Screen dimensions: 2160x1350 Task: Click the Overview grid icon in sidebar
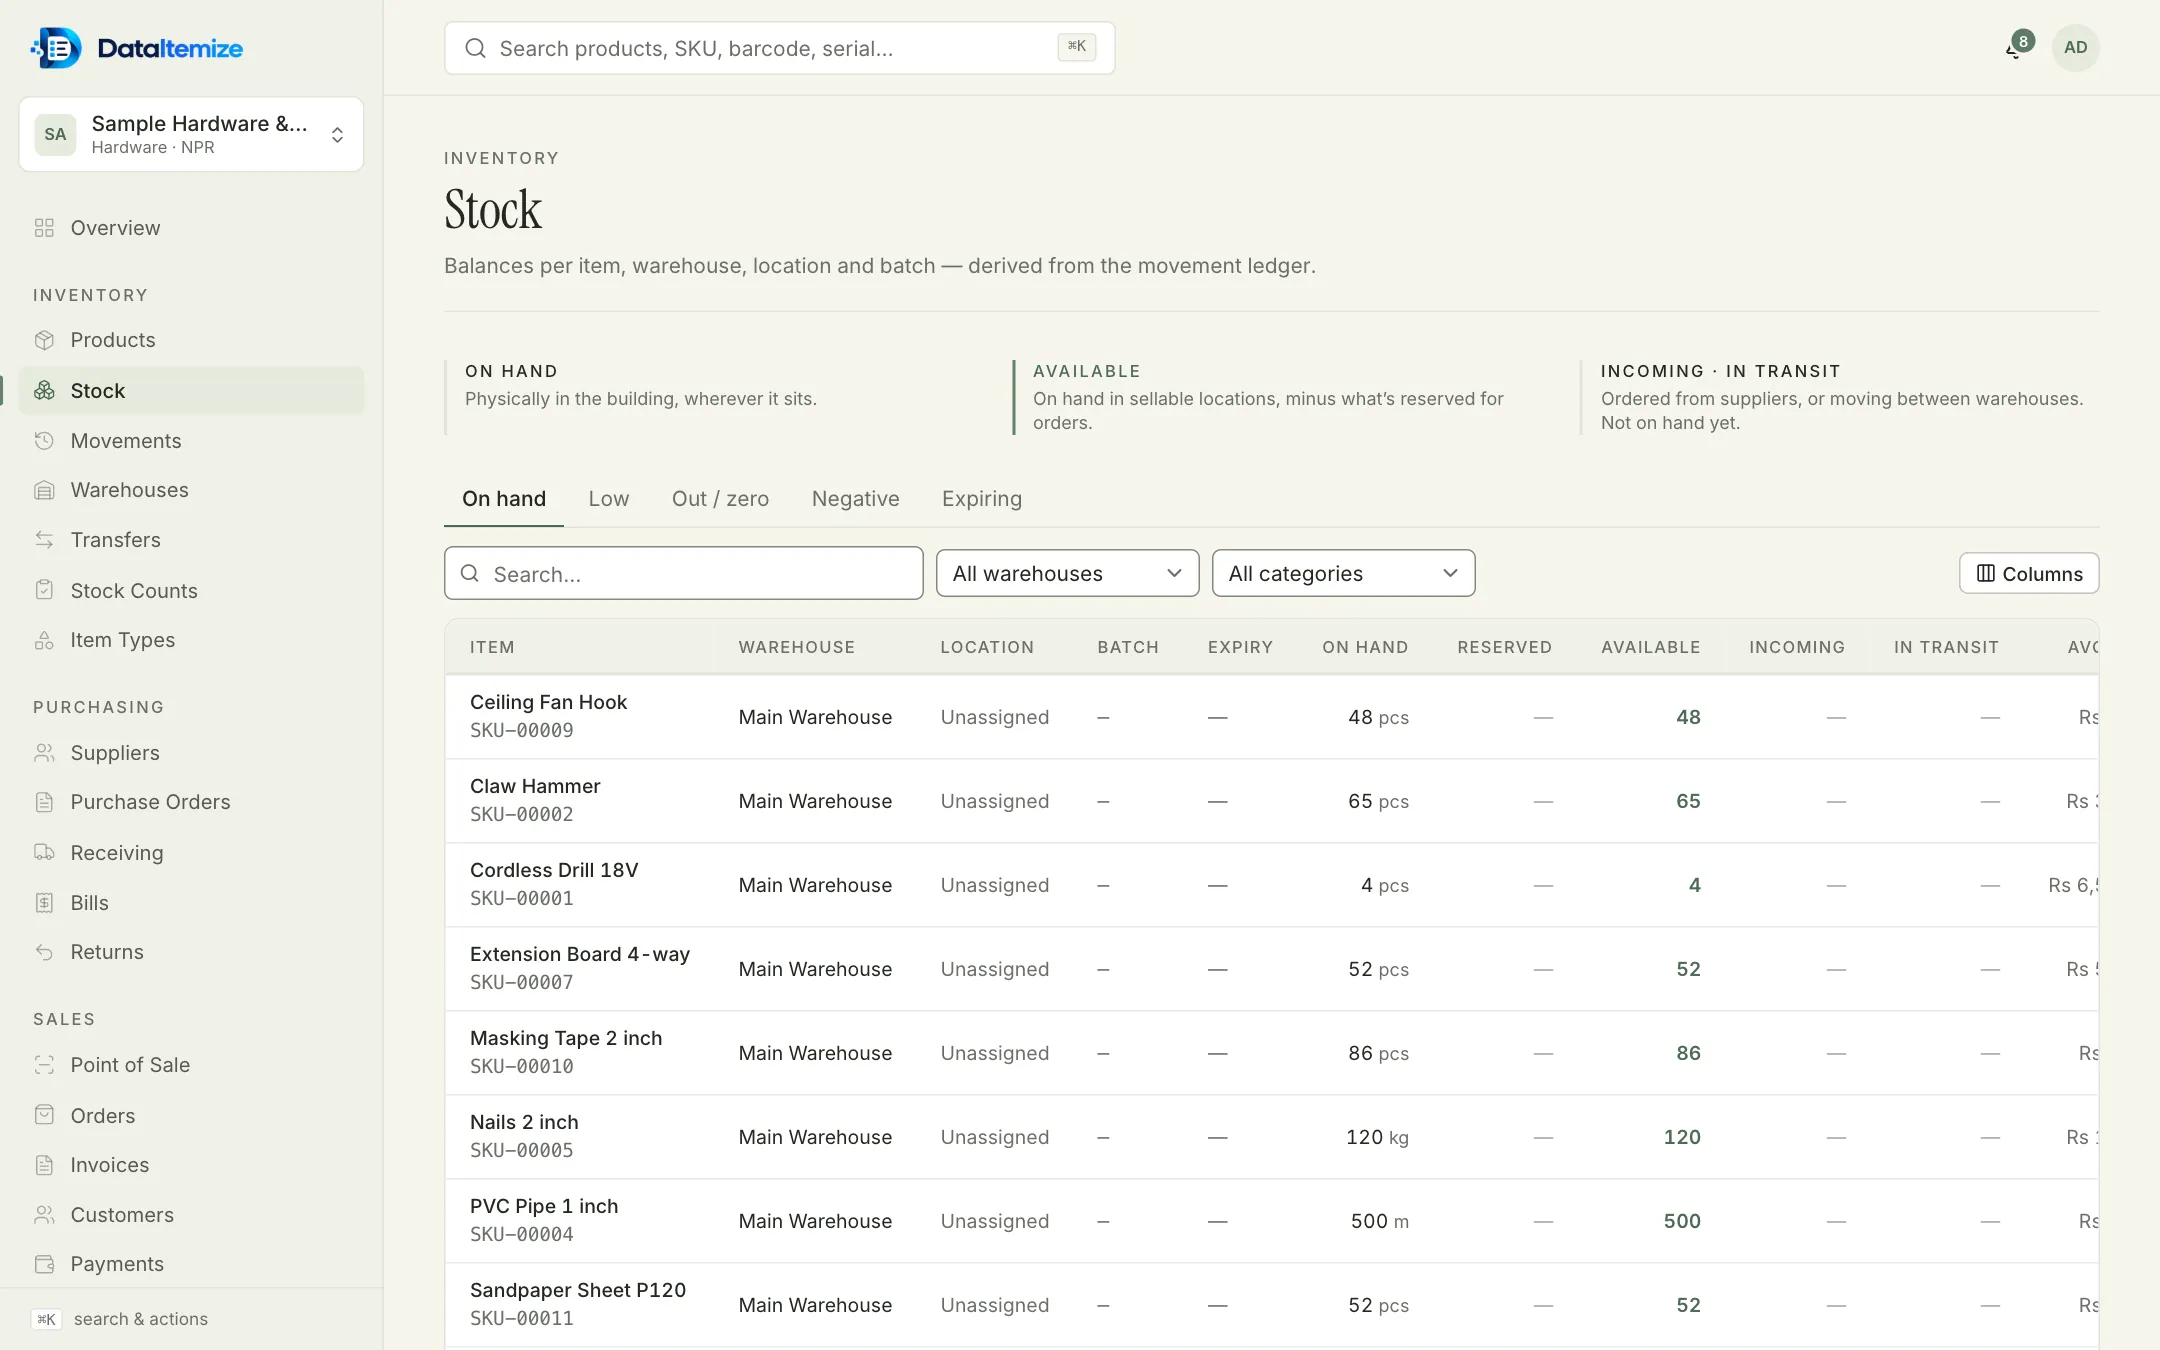coord(44,228)
